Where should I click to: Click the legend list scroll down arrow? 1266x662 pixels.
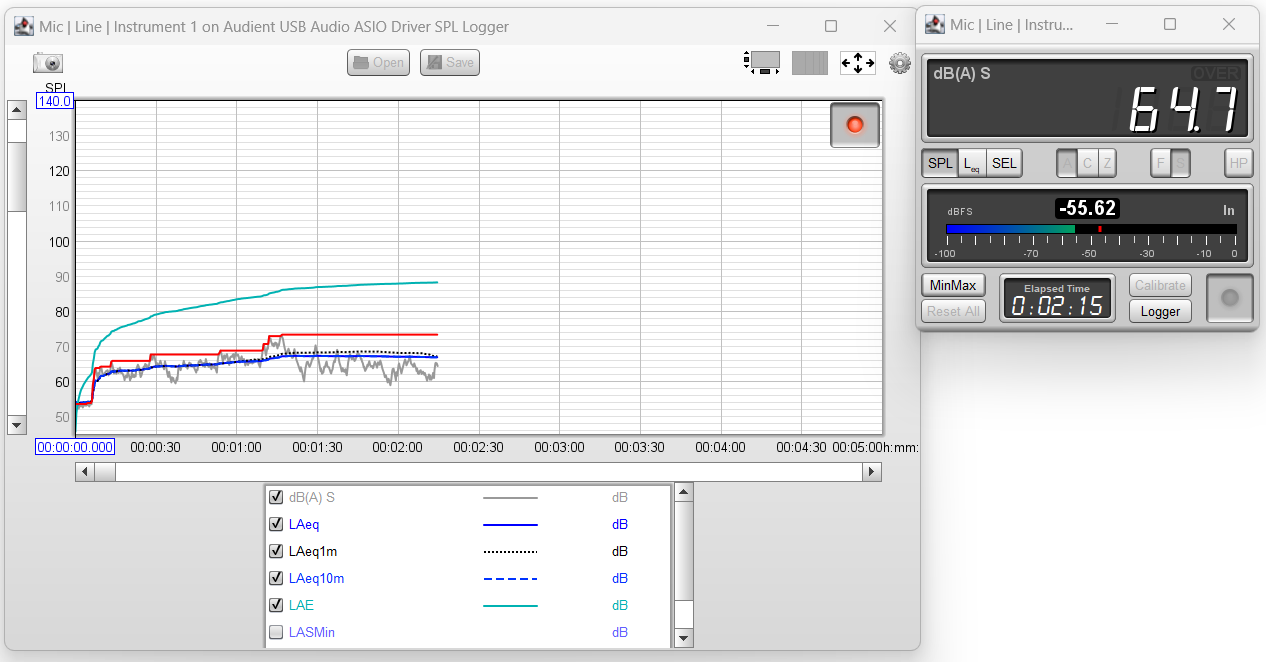[684, 638]
